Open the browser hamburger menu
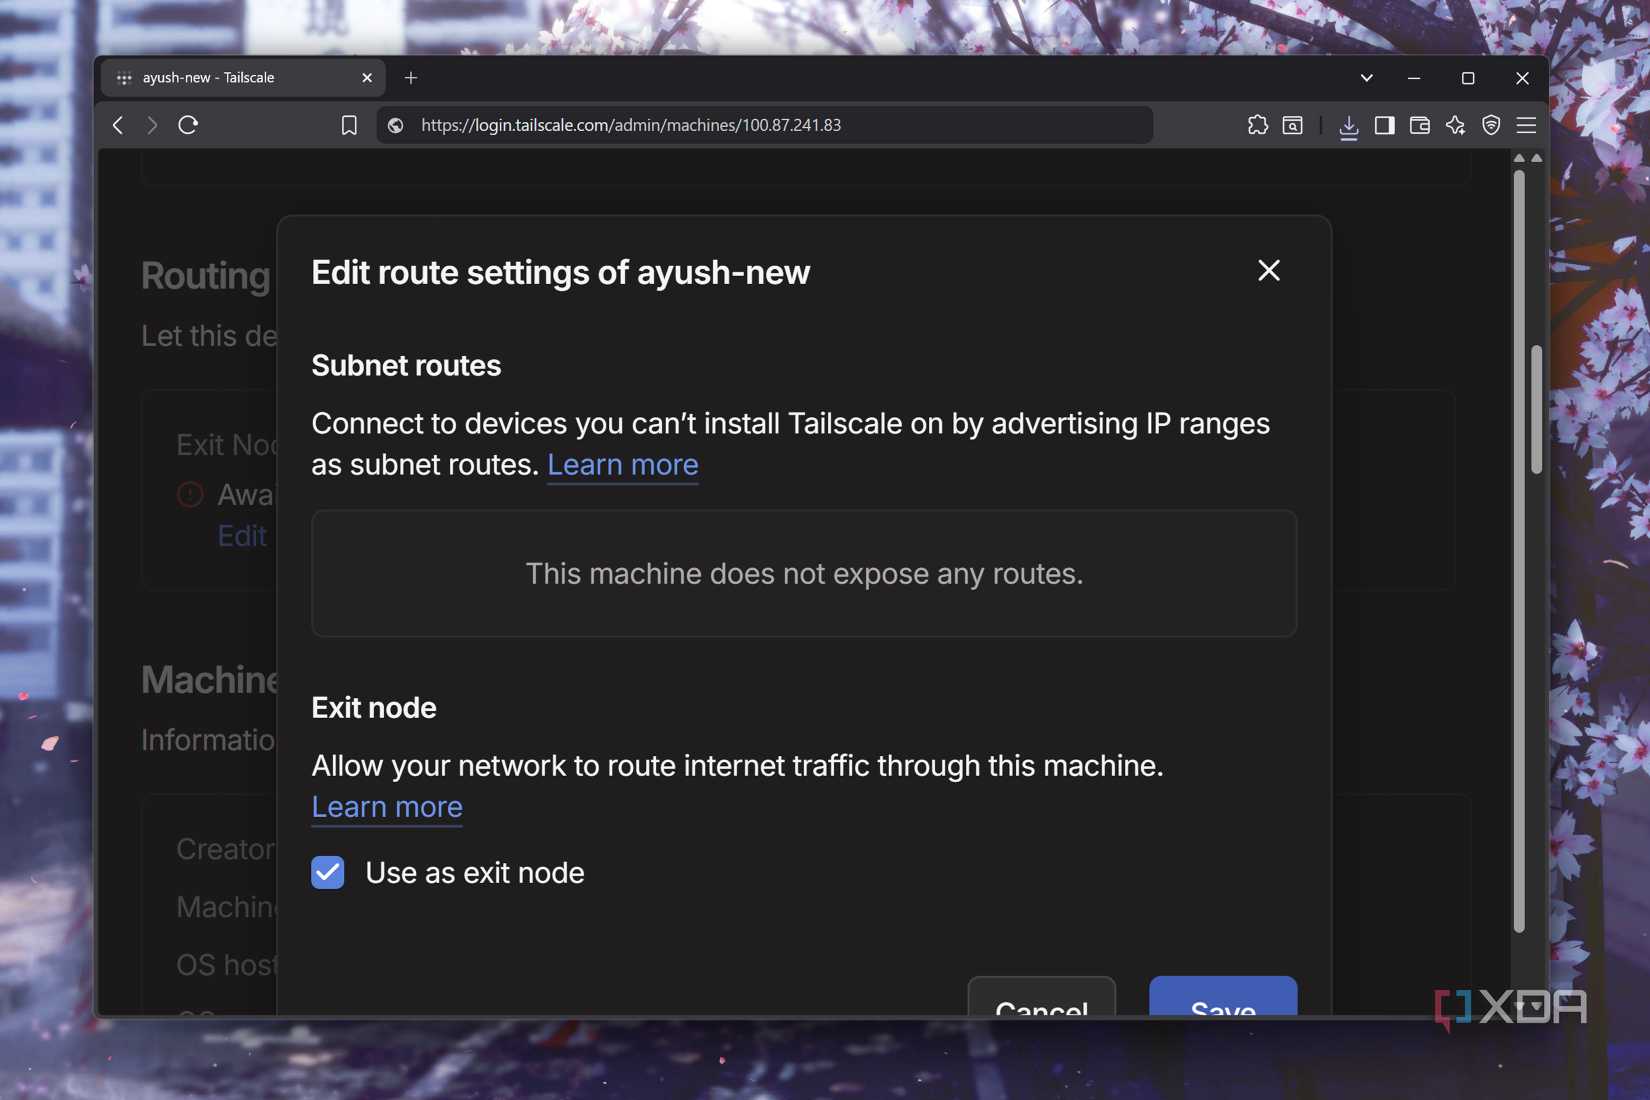Image resolution: width=1650 pixels, height=1100 pixels. pos(1526,125)
